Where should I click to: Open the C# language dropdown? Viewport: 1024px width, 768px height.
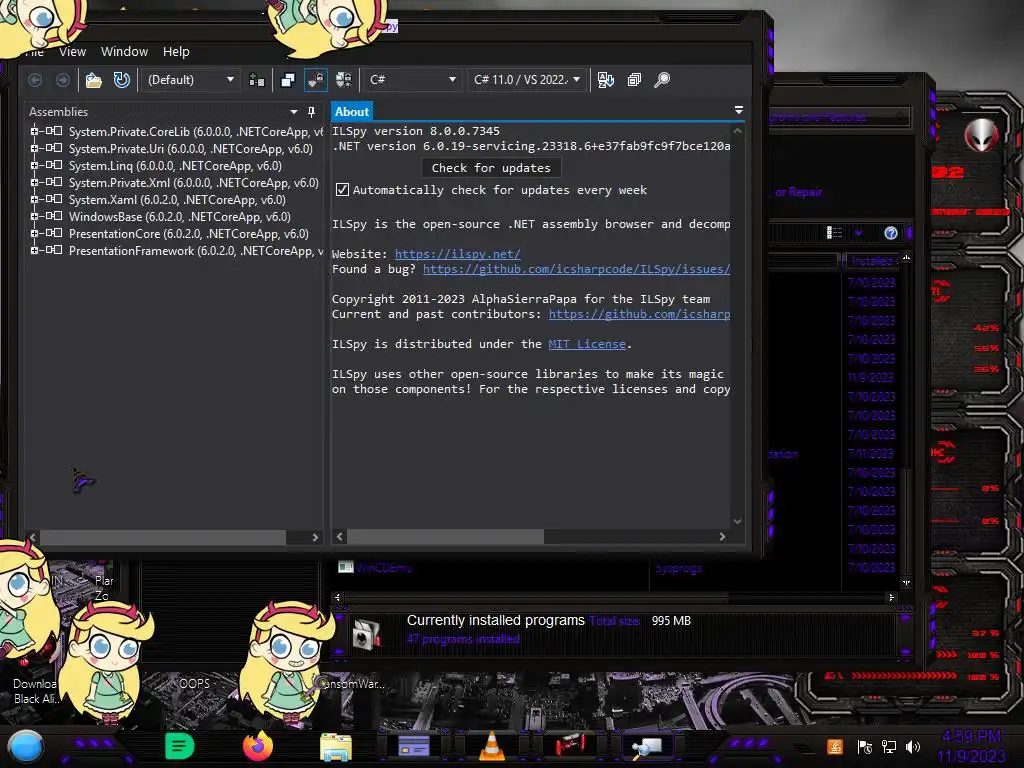pyautogui.click(x=412, y=80)
